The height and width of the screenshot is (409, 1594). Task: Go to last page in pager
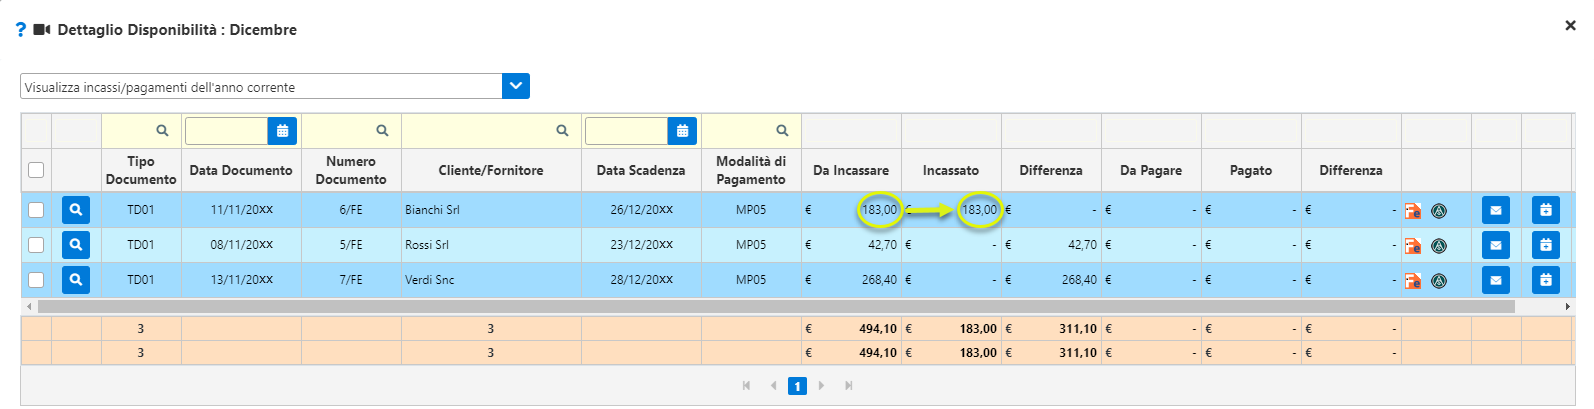[x=848, y=386]
